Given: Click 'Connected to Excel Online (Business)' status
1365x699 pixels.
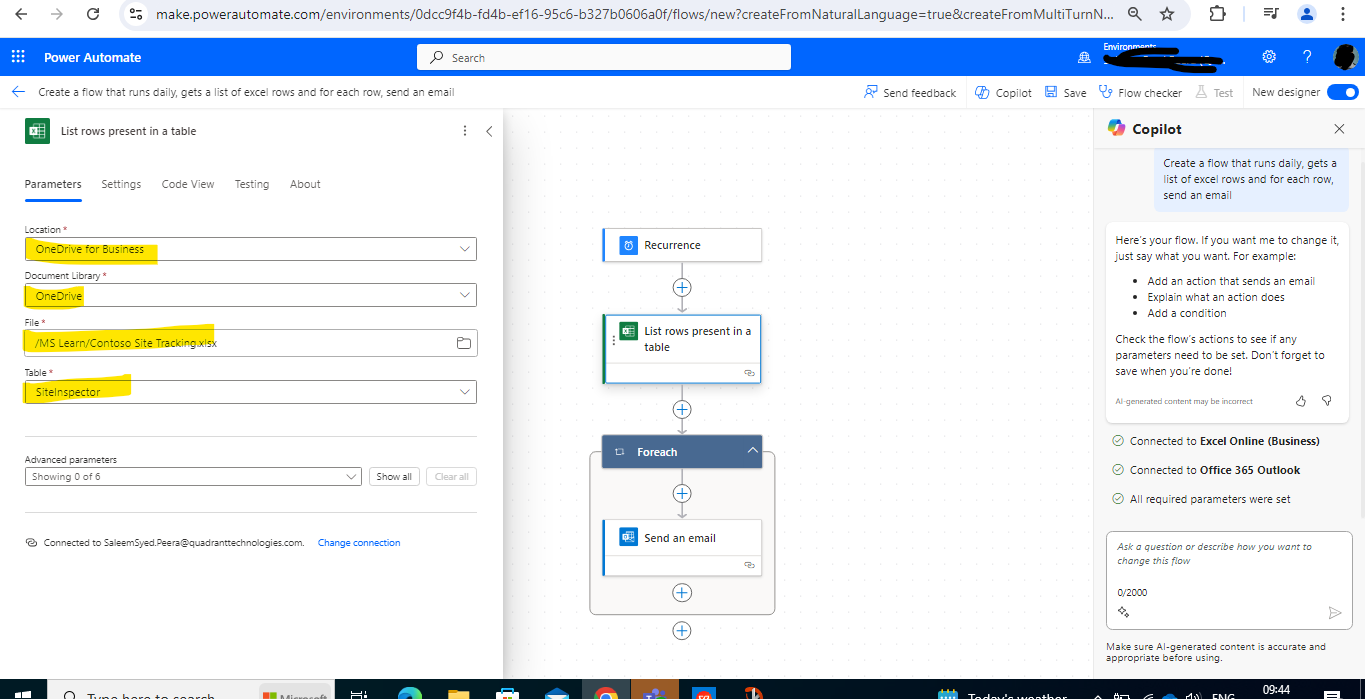Looking at the screenshot, I should (x=1225, y=441).
